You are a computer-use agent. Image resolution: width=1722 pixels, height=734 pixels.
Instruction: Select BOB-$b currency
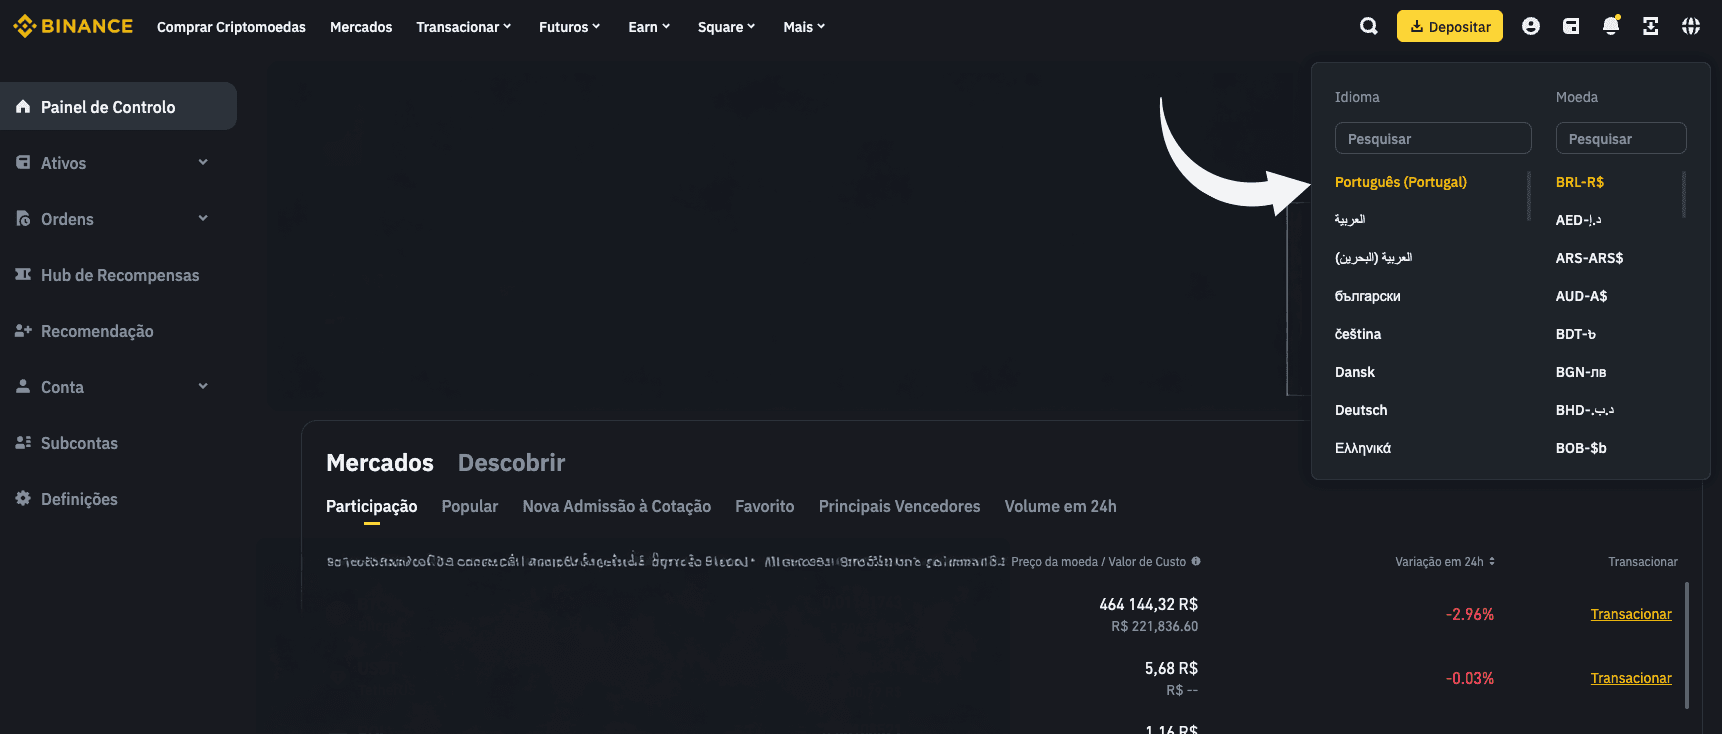tap(1581, 448)
